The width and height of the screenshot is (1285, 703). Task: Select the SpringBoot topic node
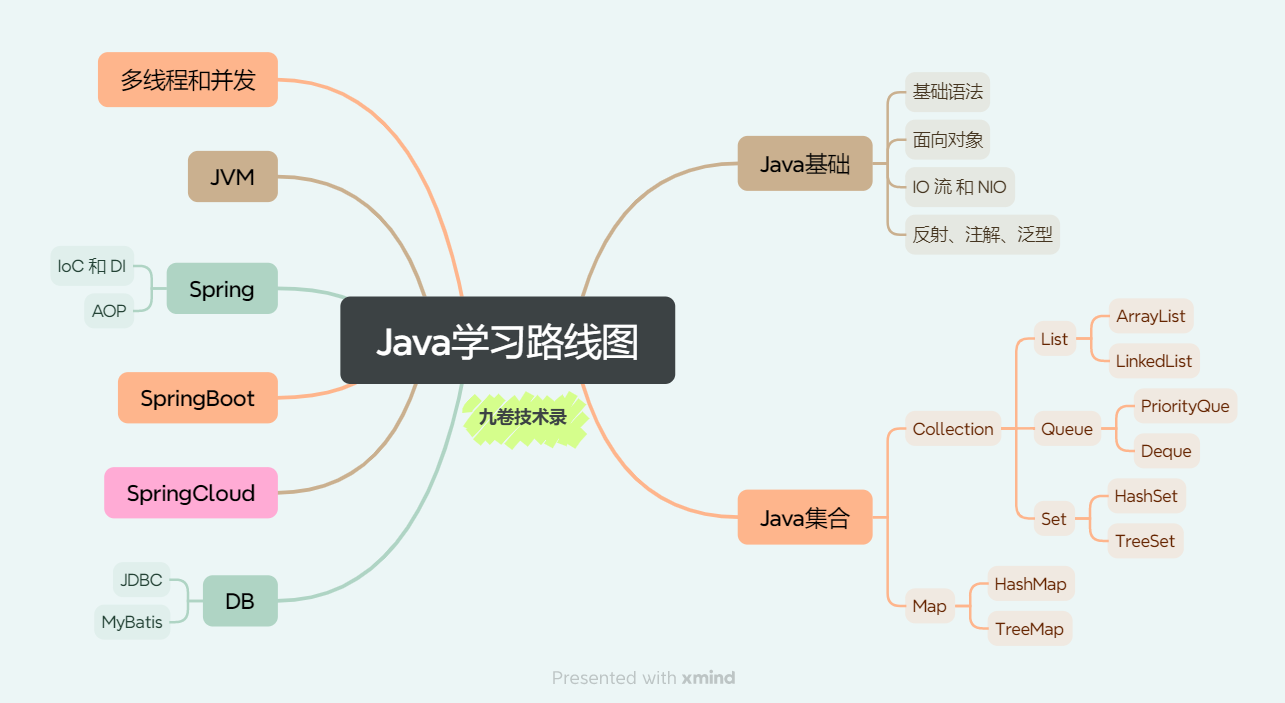click(198, 398)
